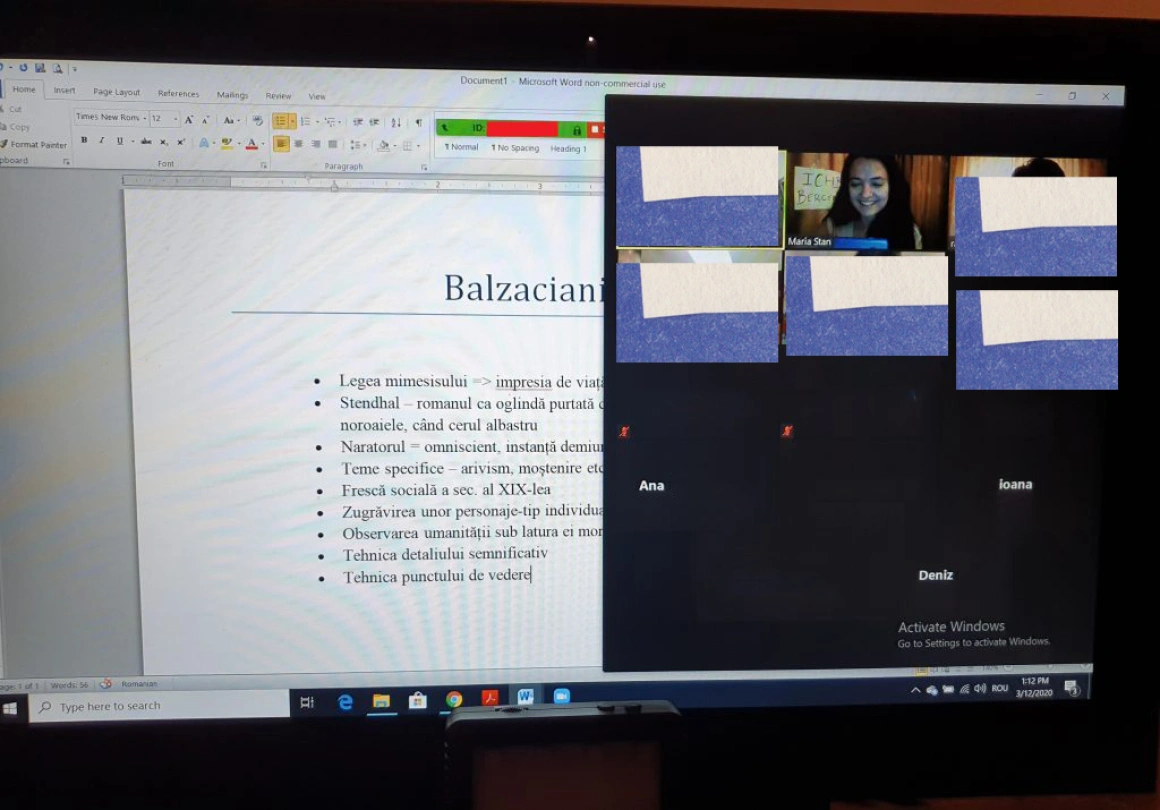Click the Windows taskbar search box
This screenshot has height=810, width=1160.
[160, 706]
